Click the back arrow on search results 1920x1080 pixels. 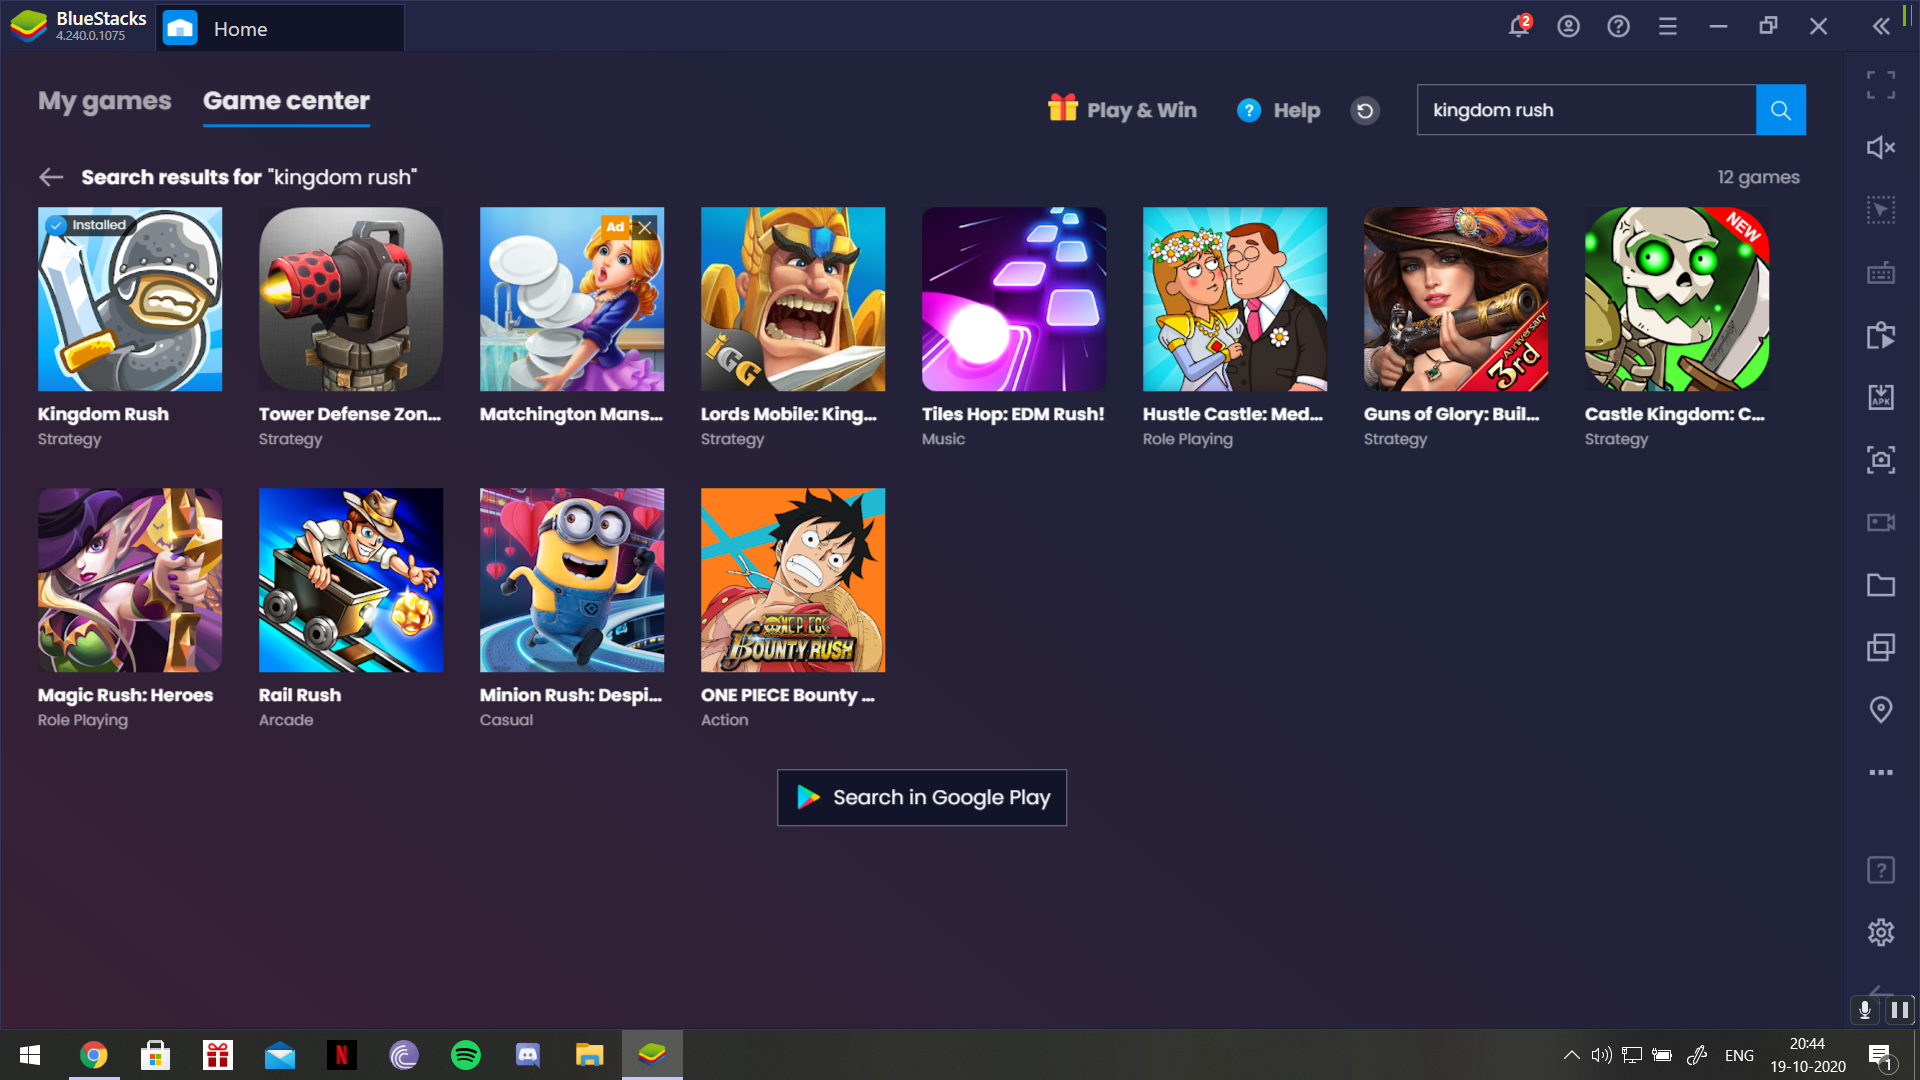pos(50,175)
